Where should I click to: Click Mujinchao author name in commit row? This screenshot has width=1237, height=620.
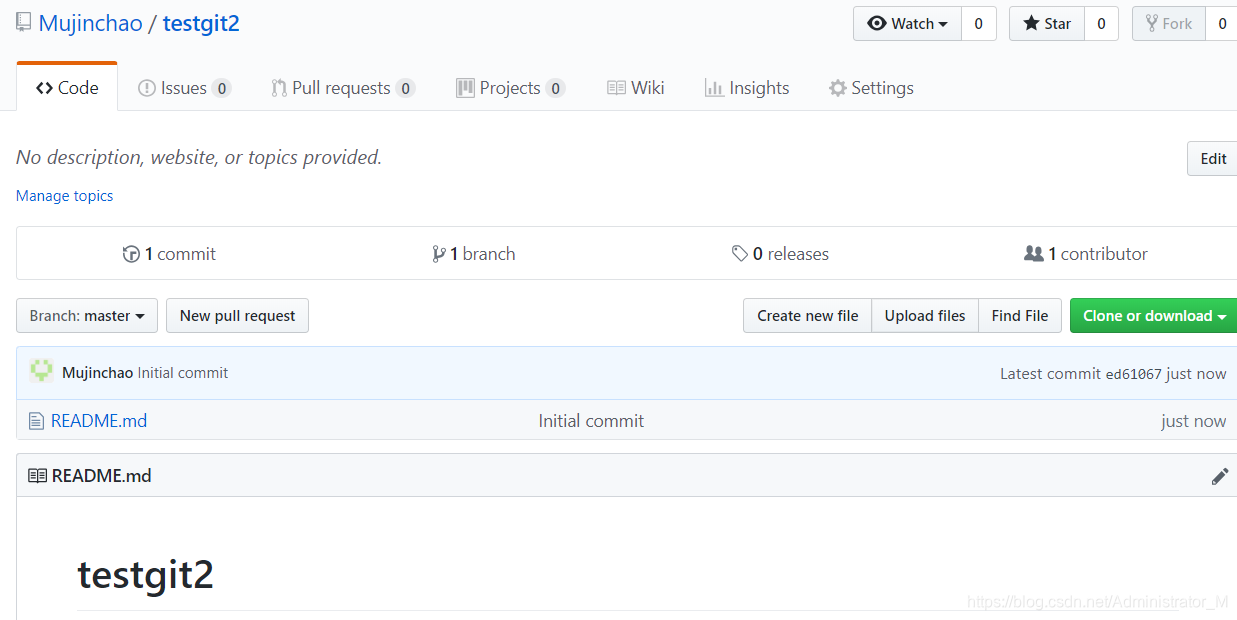[97, 373]
